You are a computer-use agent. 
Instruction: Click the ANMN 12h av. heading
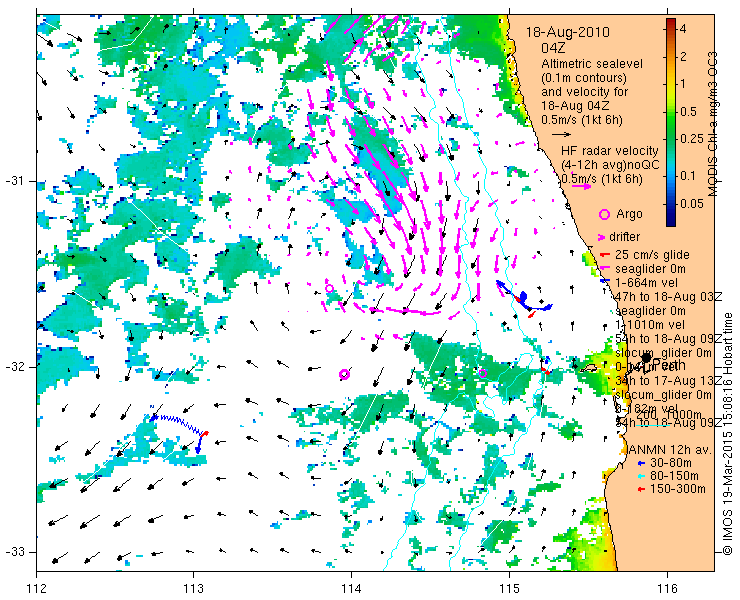pyautogui.click(x=669, y=450)
